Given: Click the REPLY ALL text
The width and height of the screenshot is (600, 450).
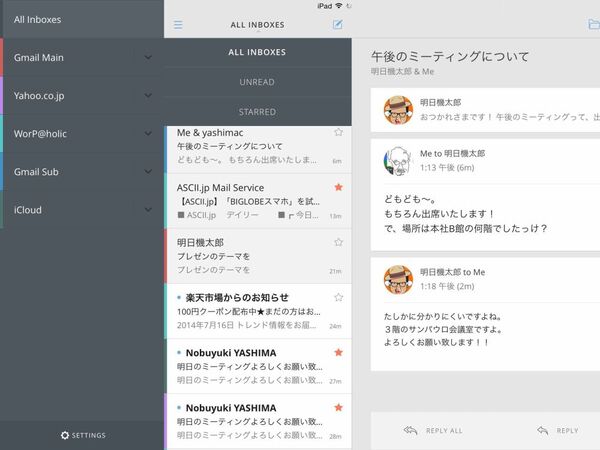Looking at the screenshot, I should [x=444, y=430].
